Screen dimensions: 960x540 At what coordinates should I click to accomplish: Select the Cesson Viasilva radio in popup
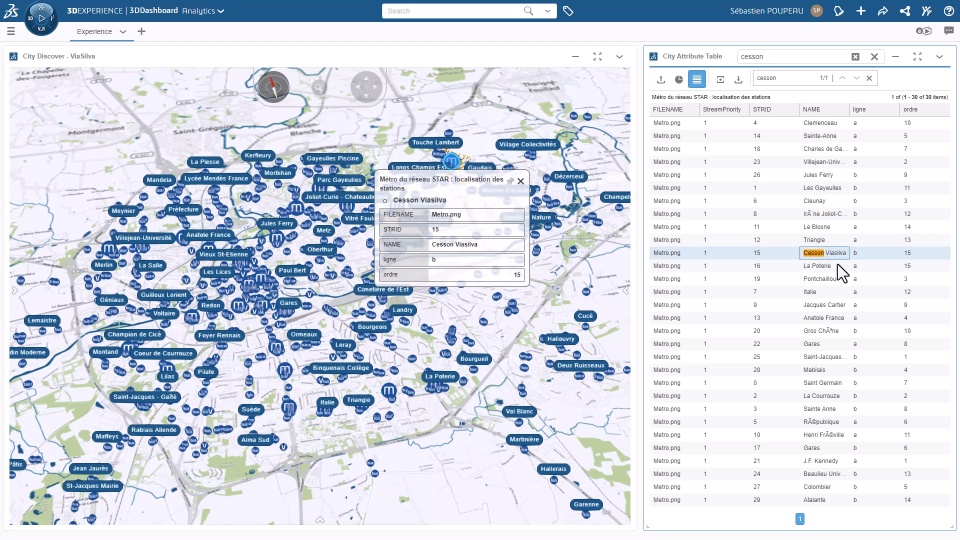[x=385, y=201]
